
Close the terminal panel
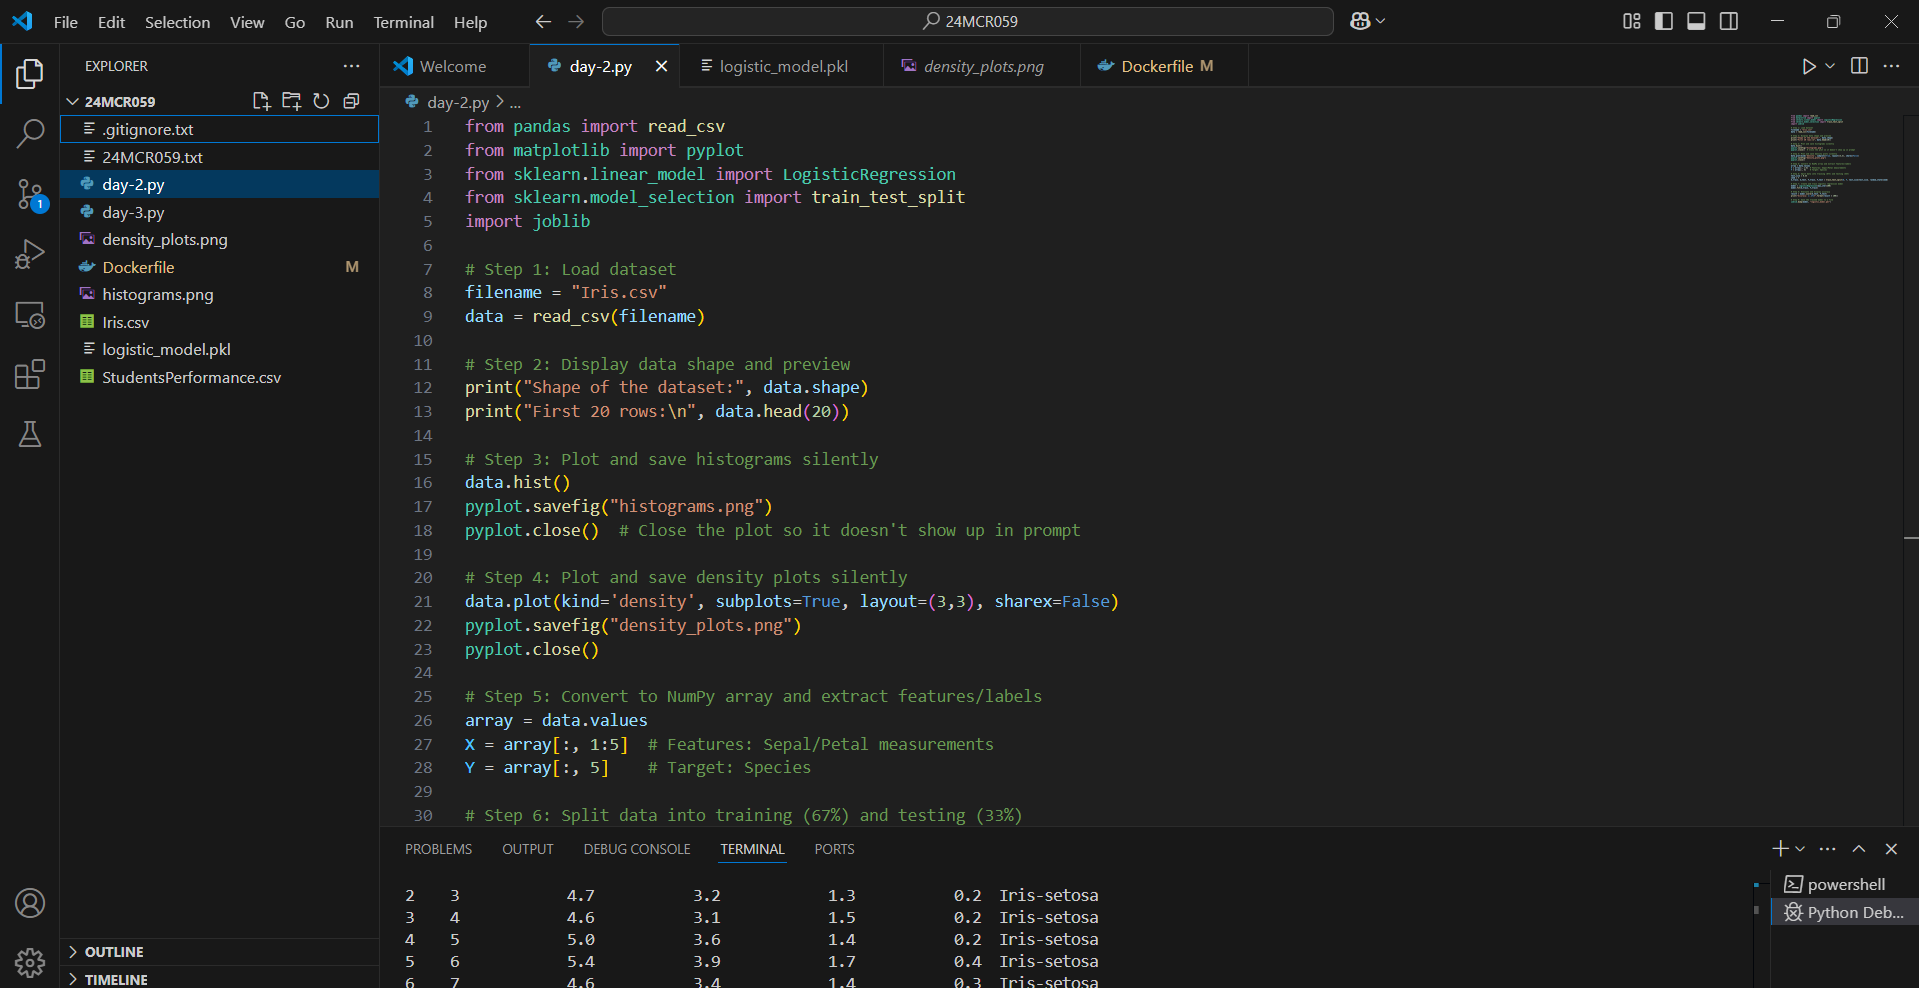1891,849
